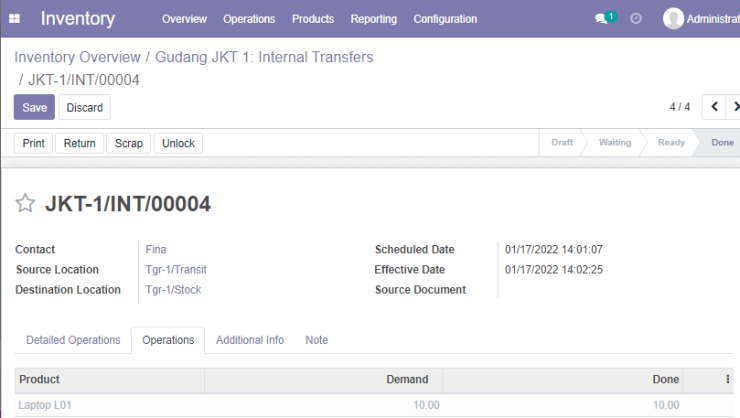Viewport: 740px width, 418px height.
Task: Mark JKT-1/INT/00004 as favorite star
Action: tap(25, 203)
